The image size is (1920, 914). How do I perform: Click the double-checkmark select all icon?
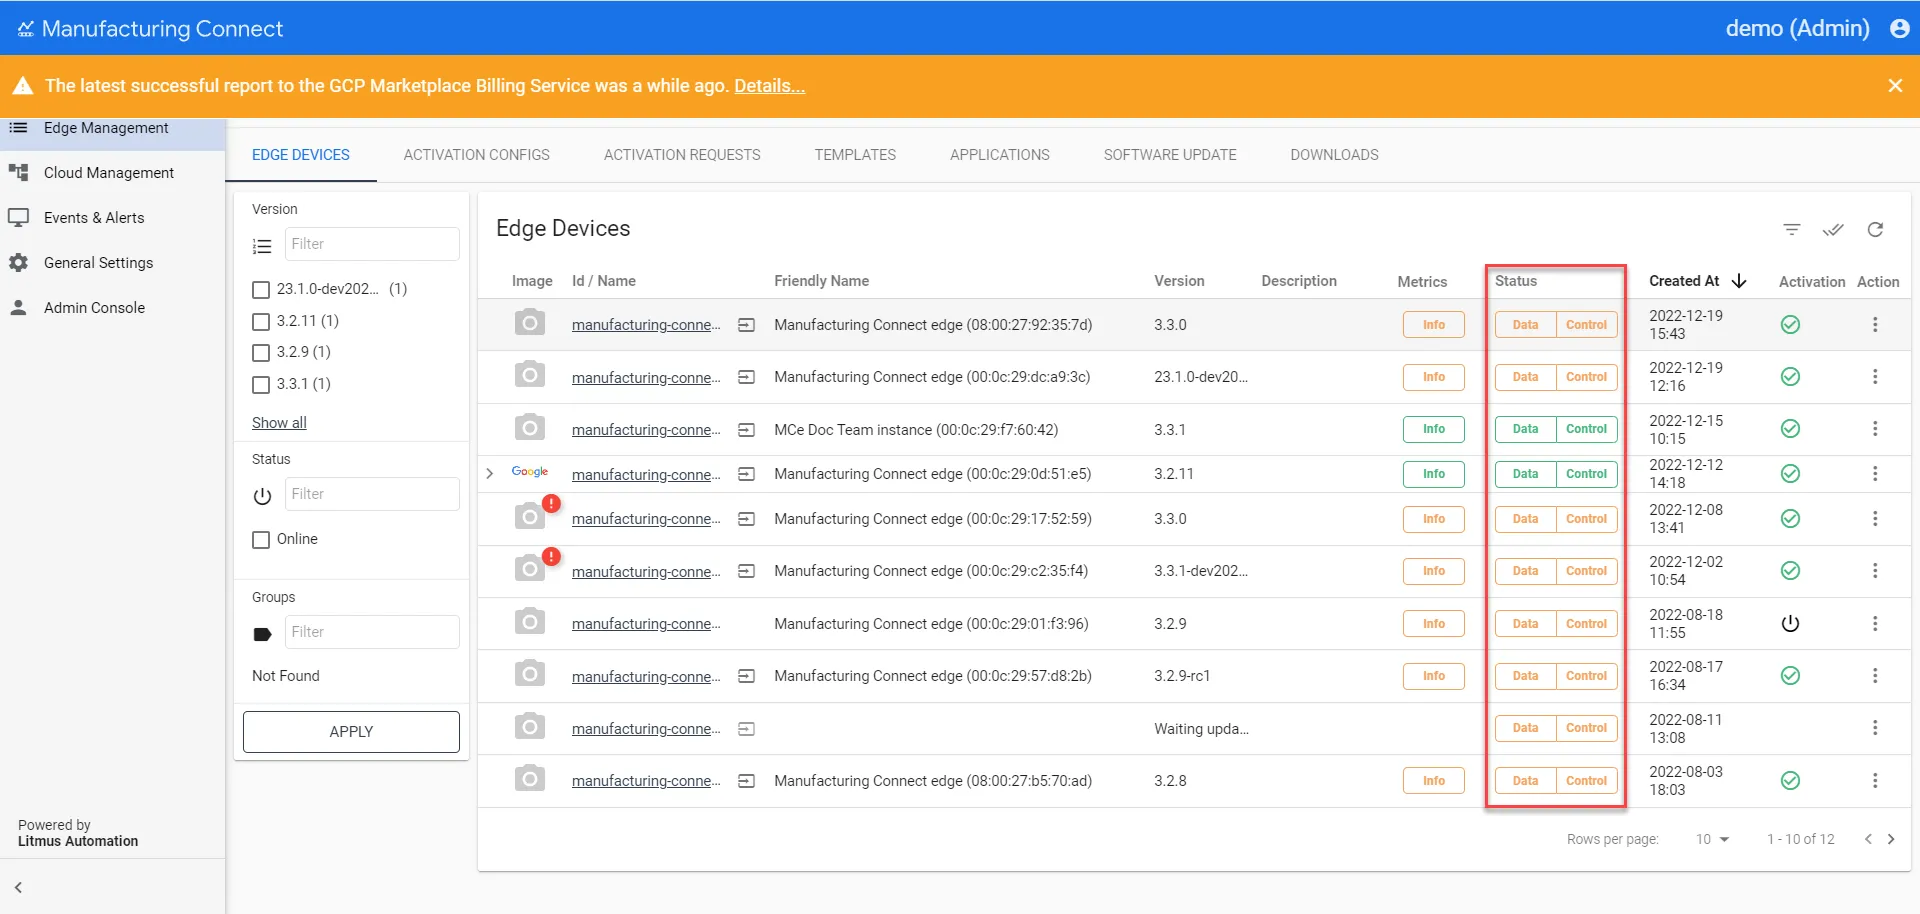tap(1833, 230)
